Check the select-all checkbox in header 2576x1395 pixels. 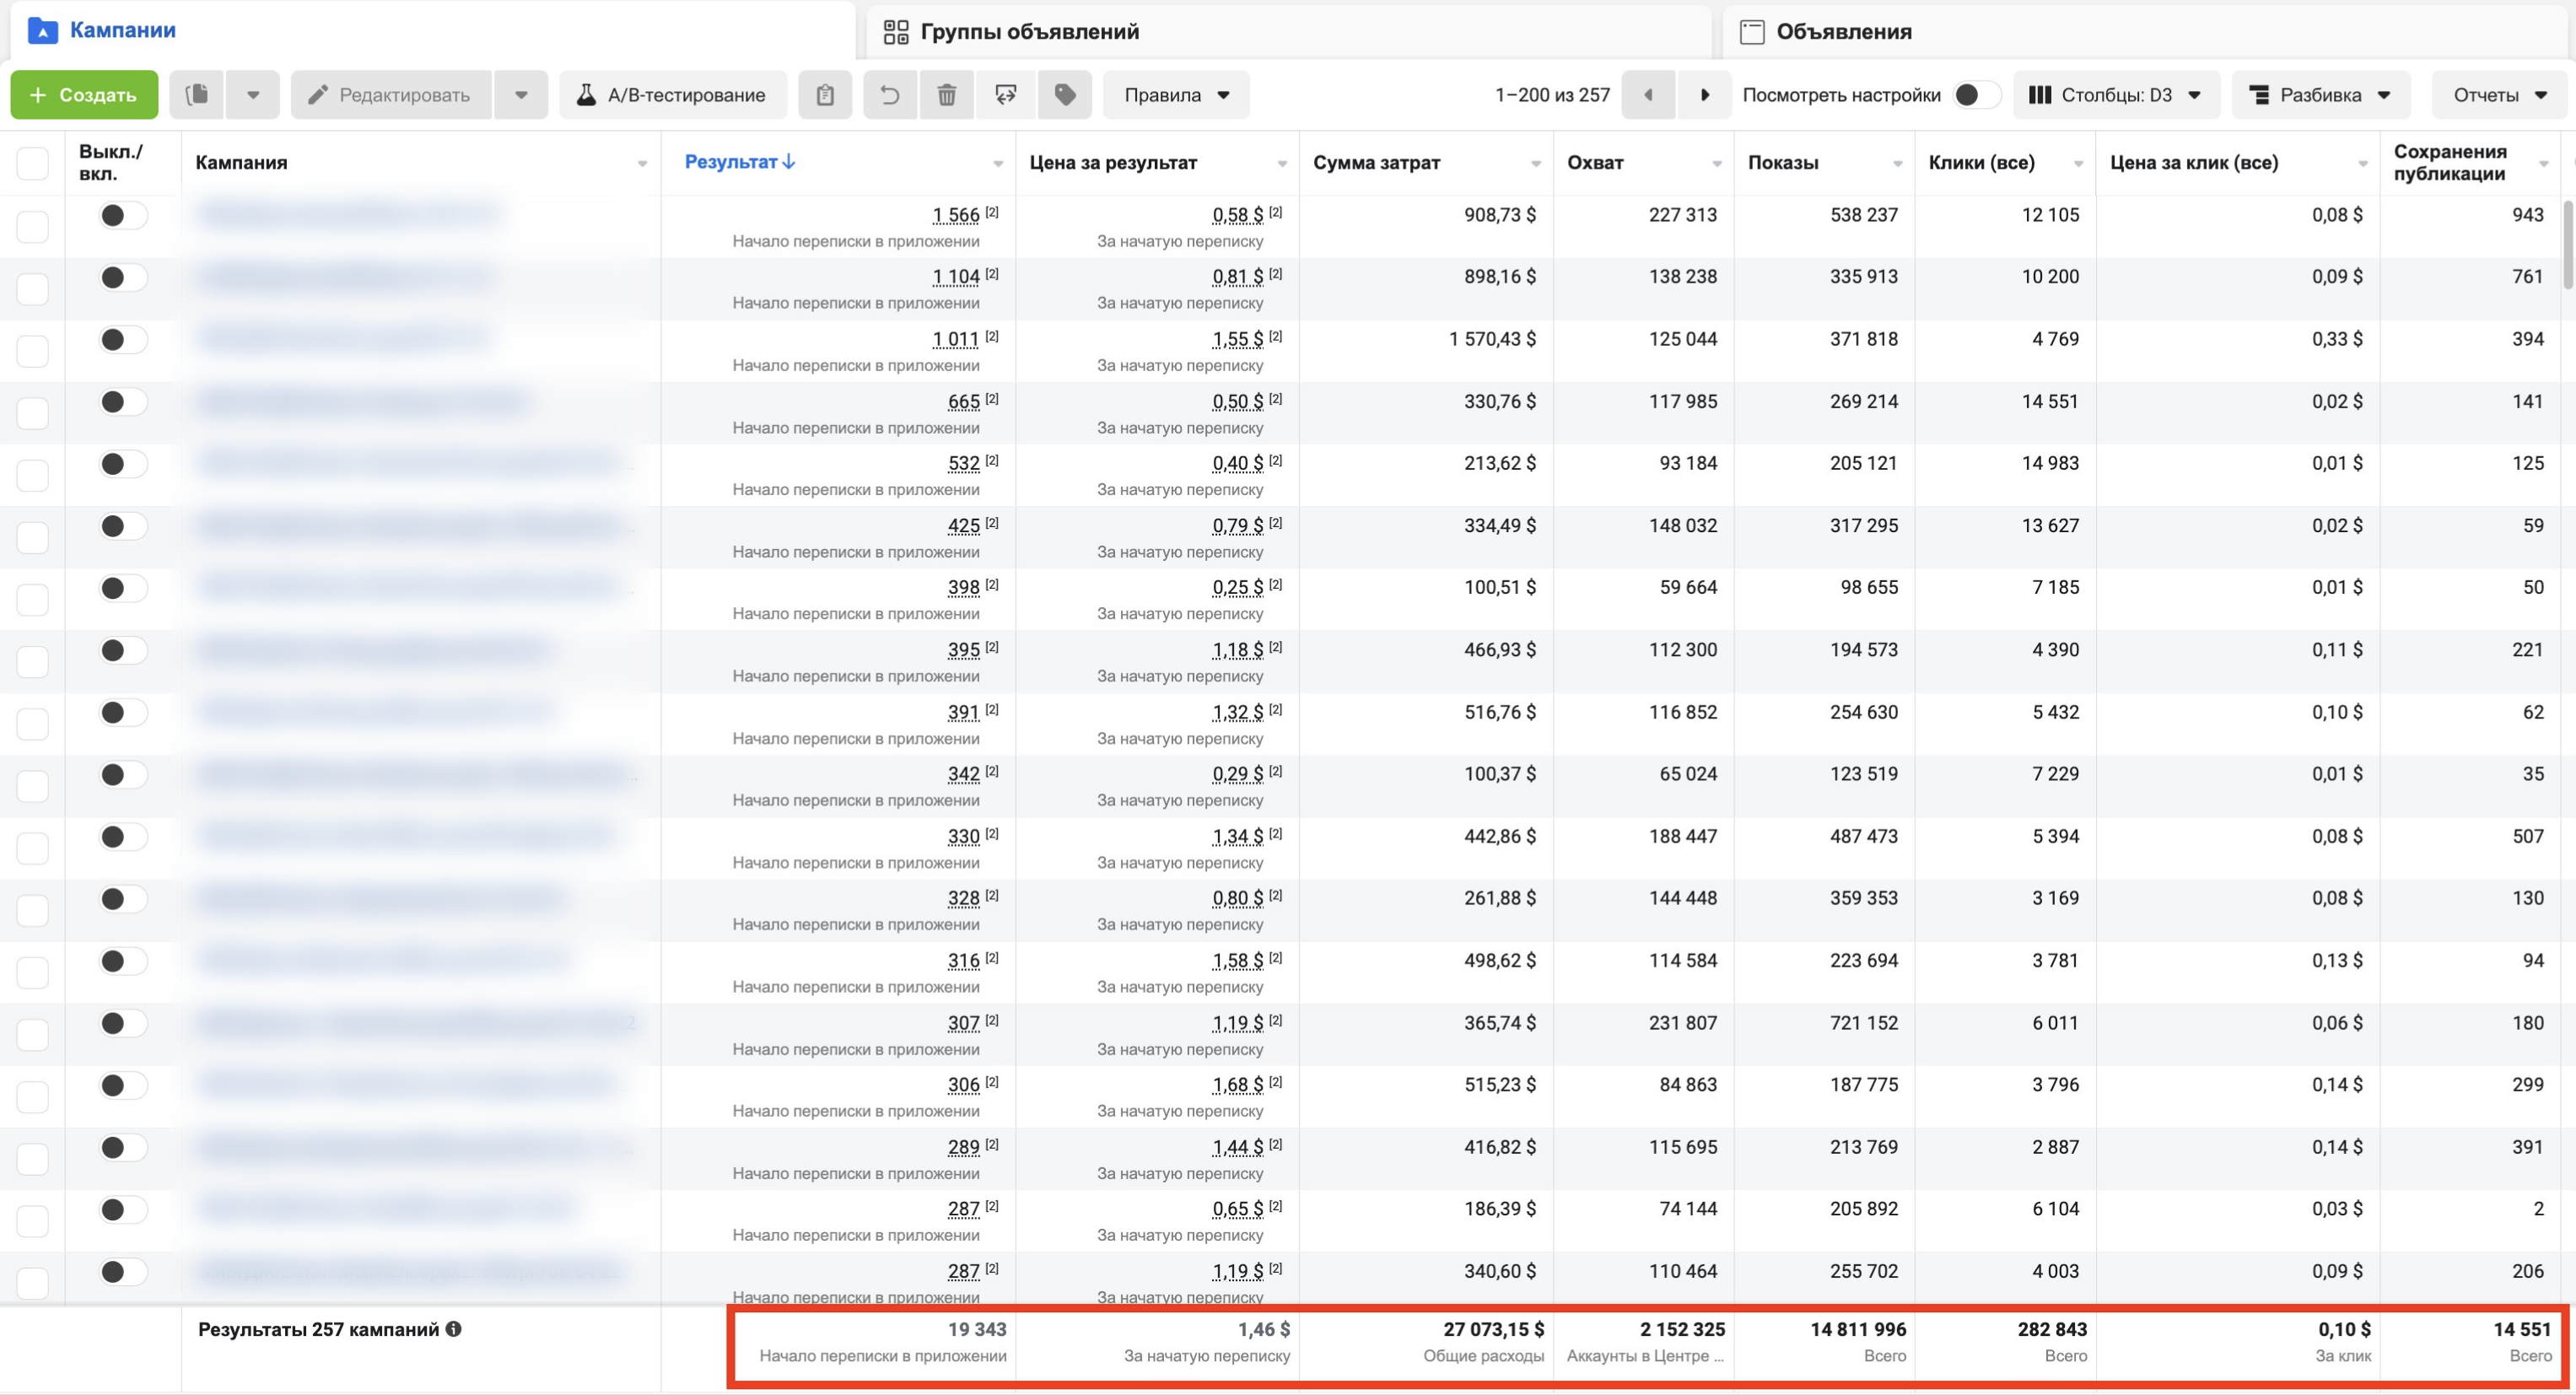[x=33, y=163]
